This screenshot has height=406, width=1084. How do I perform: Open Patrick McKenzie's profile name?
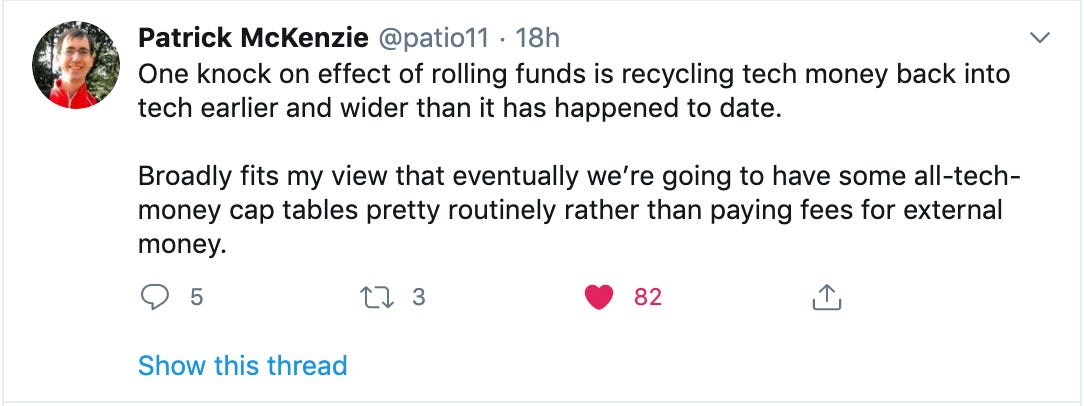tap(254, 39)
